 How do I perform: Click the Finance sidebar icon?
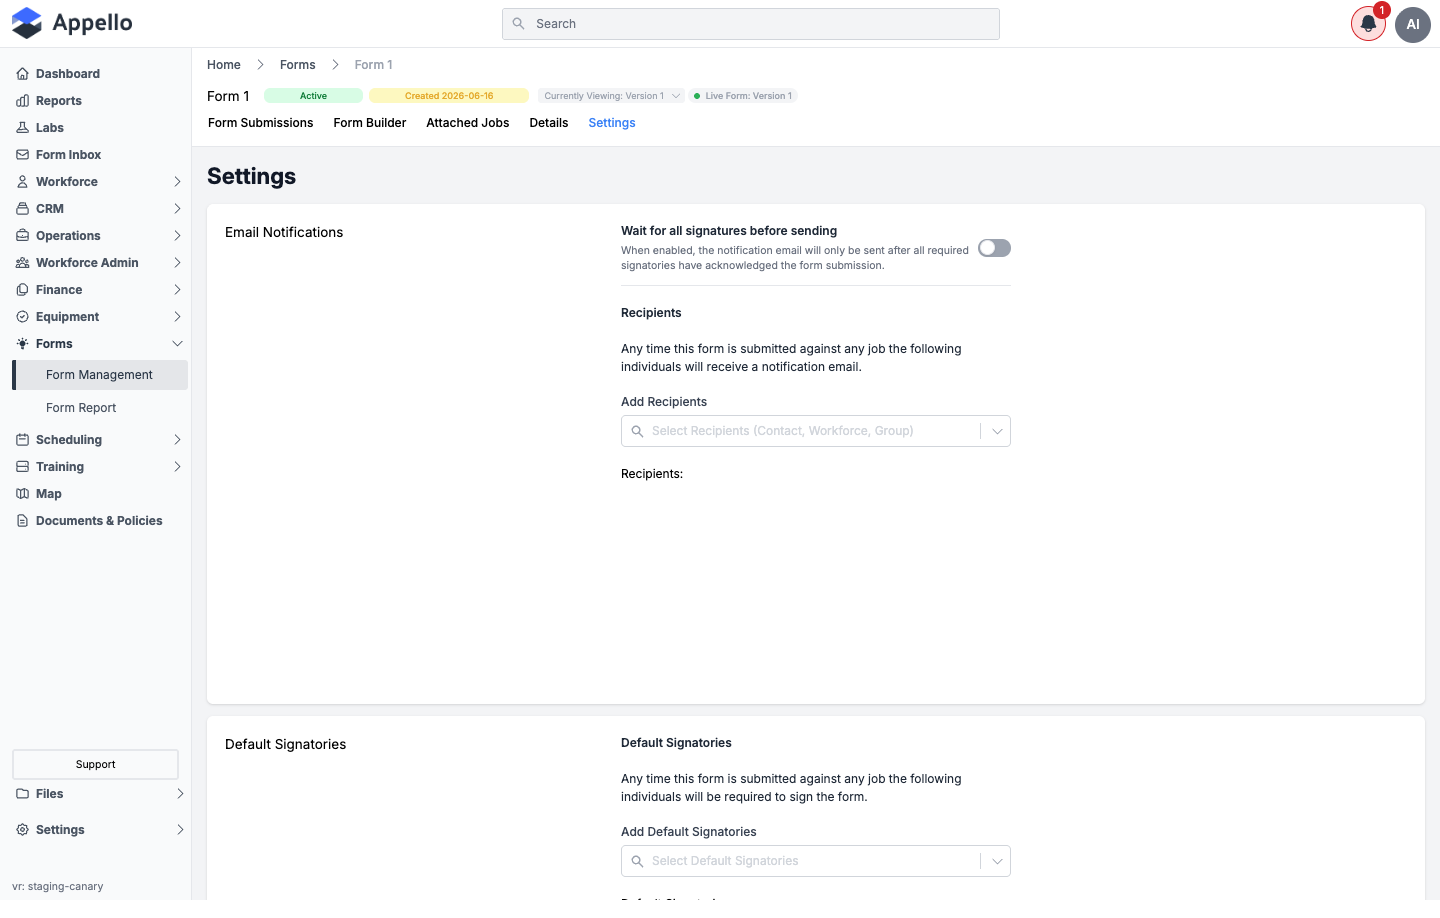point(22,290)
